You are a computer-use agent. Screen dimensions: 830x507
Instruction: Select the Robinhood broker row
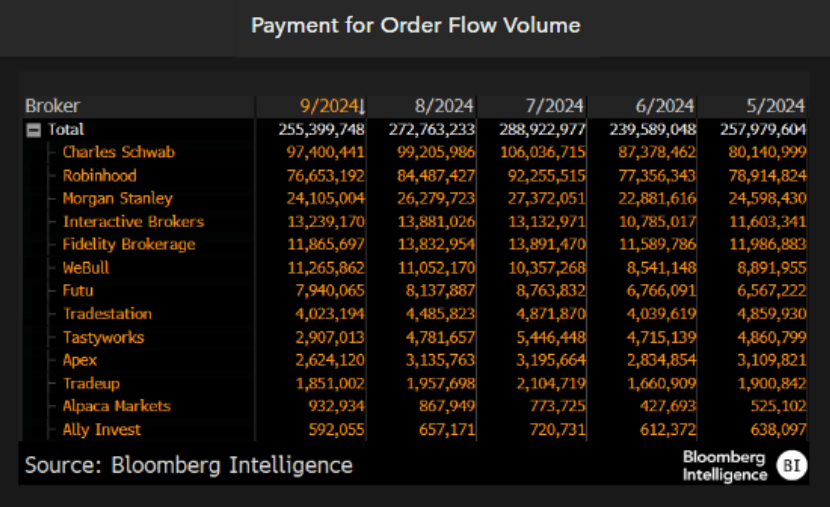[100, 175]
